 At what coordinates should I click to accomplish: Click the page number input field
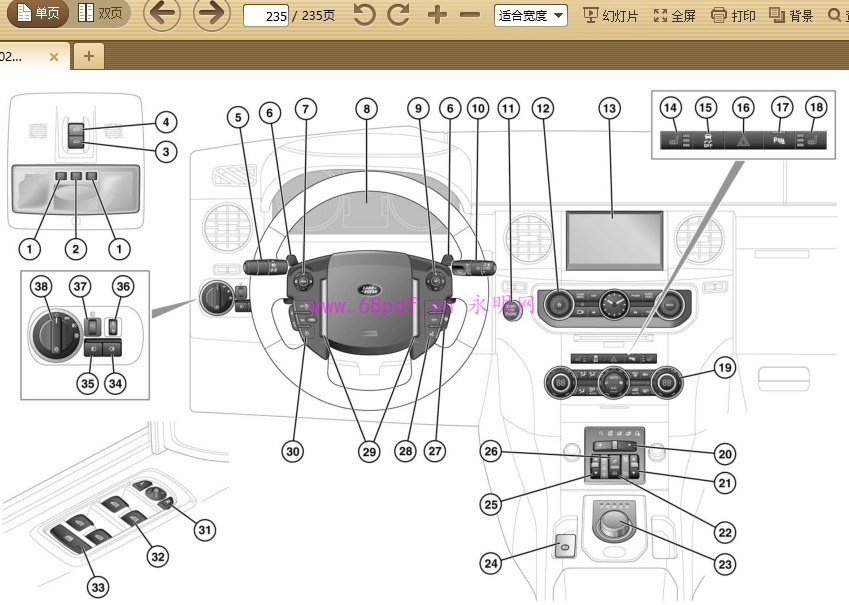(x=265, y=16)
